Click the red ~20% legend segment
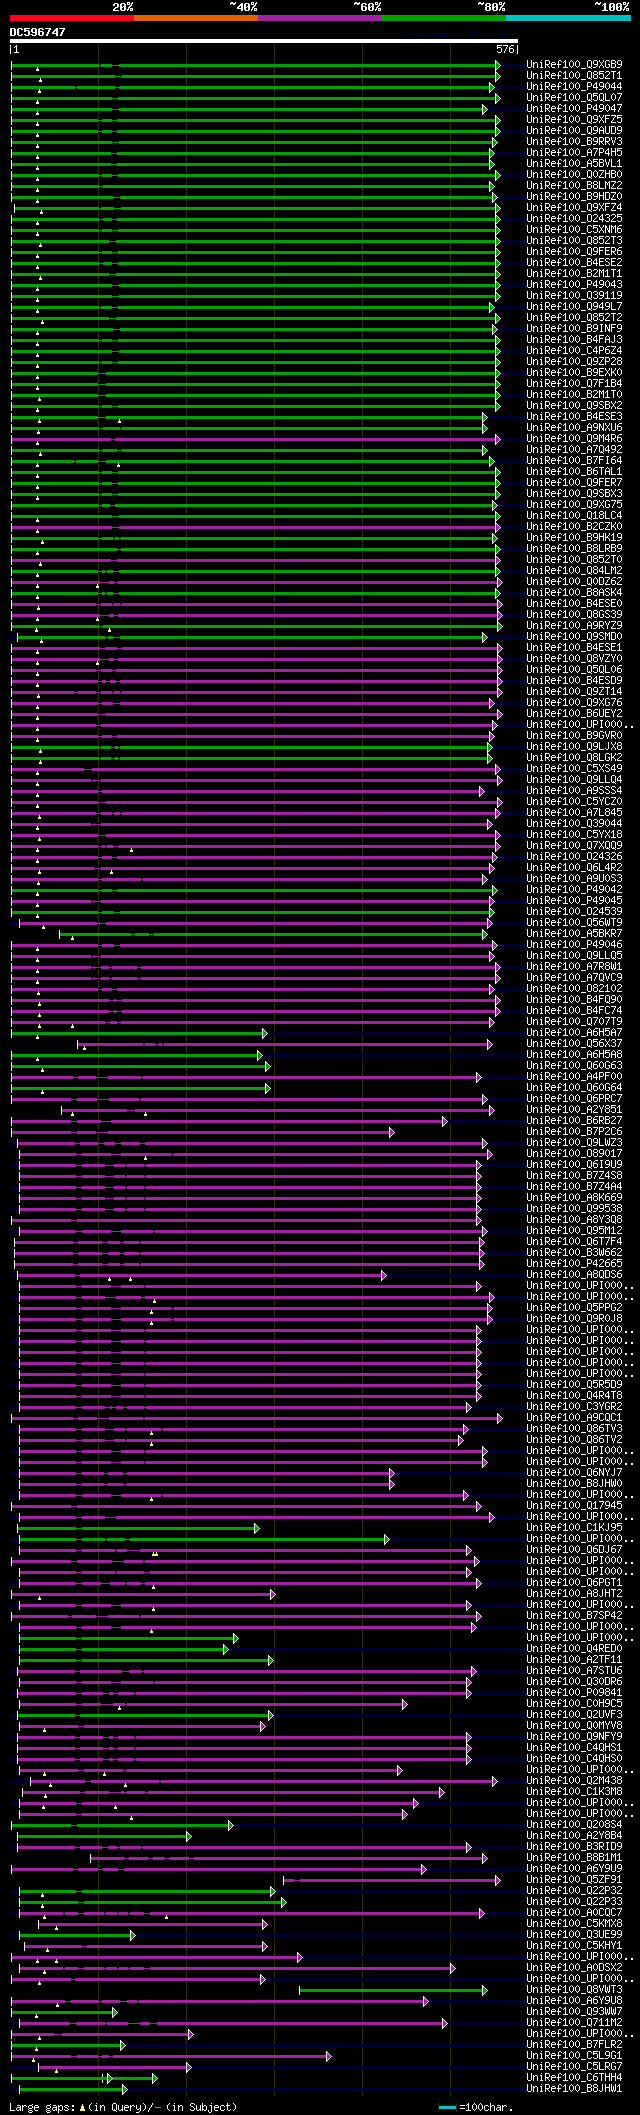 click(x=71, y=18)
